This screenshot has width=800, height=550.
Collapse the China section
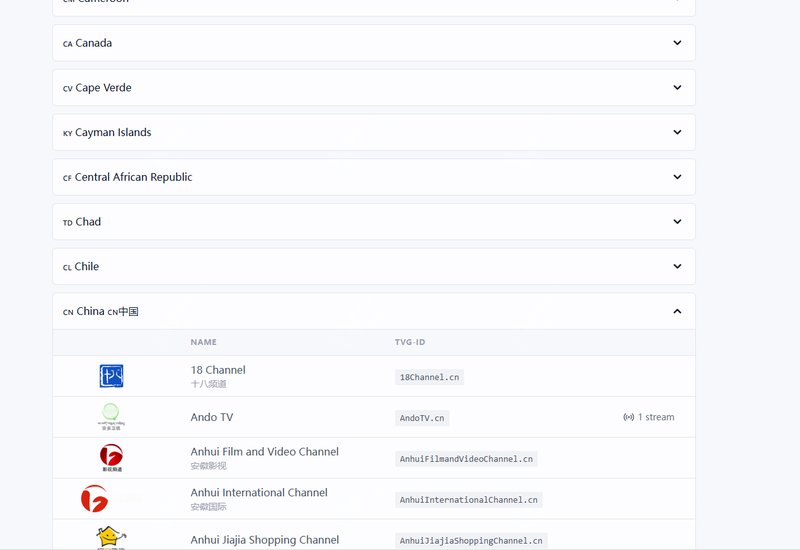[x=677, y=311]
